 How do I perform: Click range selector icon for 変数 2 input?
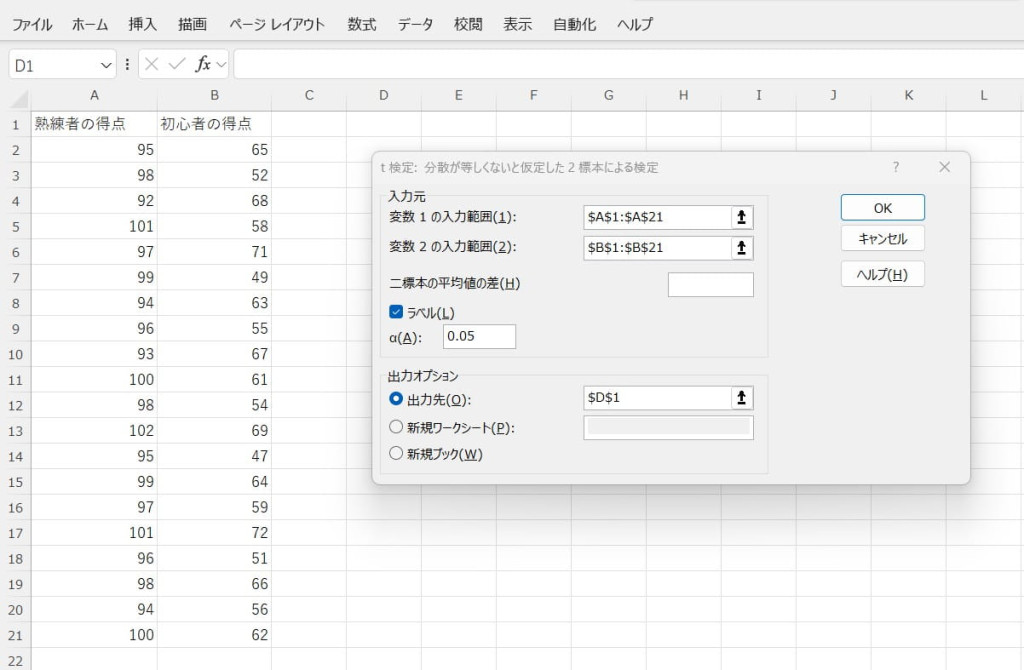[741, 247]
